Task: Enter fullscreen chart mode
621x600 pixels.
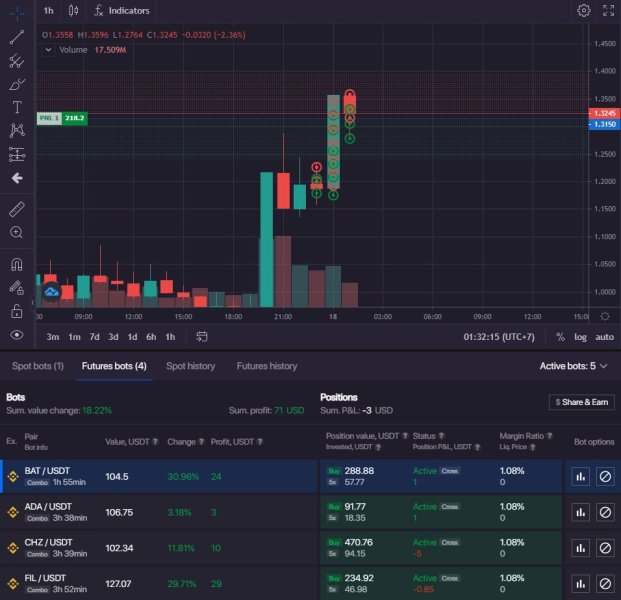Action: [608, 10]
